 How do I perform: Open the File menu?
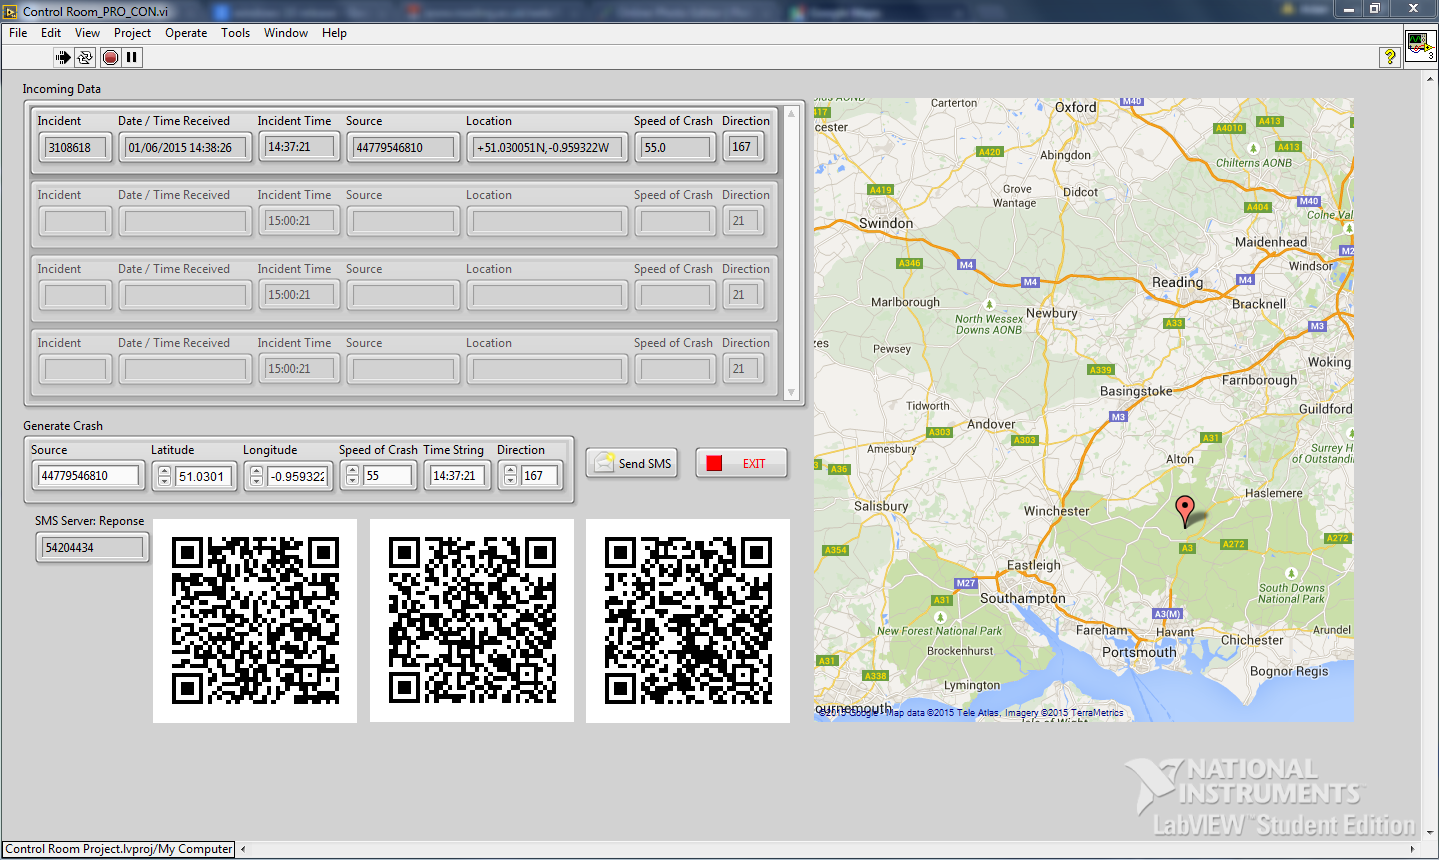pyautogui.click(x=18, y=33)
